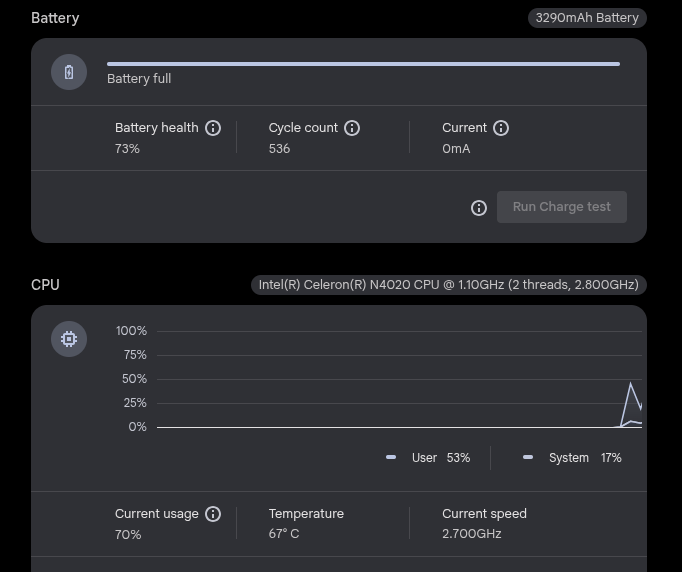This screenshot has width=682, height=572.
Task: Click the 3290mAh Battery chip label
Action: point(587,18)
